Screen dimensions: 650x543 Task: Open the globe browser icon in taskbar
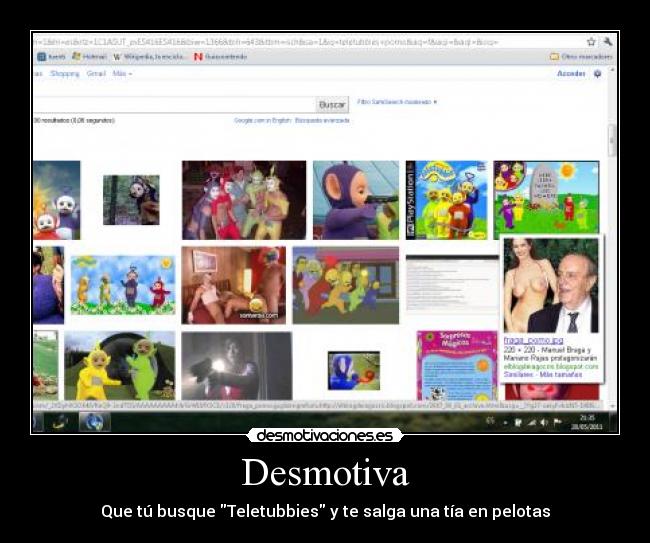click(95, 422)
